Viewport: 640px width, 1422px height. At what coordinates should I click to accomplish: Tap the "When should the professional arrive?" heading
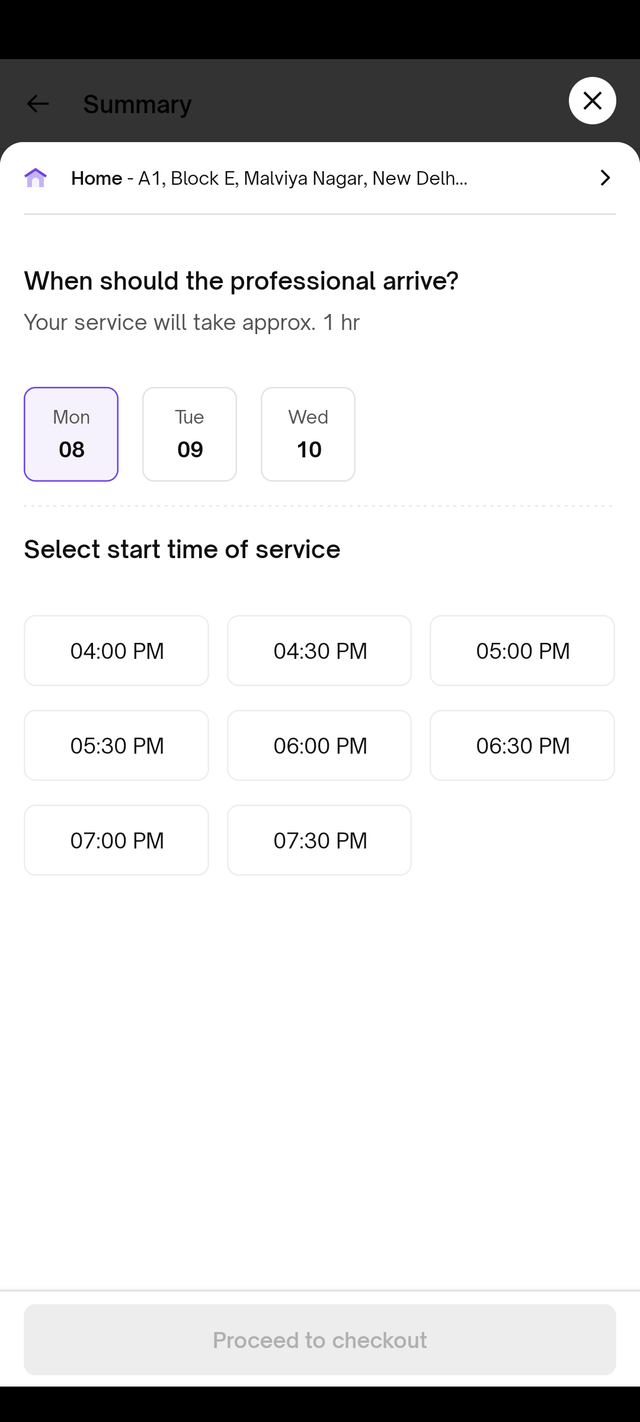pyautogui.click(x=241, y=281)
